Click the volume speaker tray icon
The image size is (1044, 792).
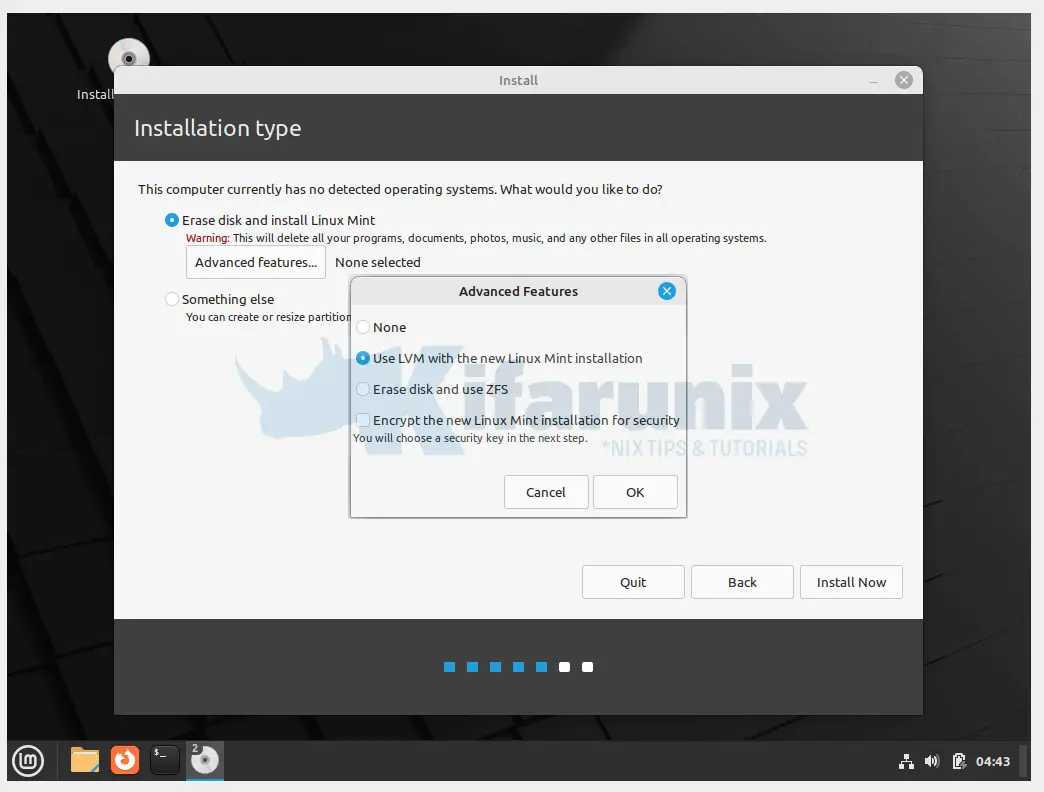(x=931, y=761)
